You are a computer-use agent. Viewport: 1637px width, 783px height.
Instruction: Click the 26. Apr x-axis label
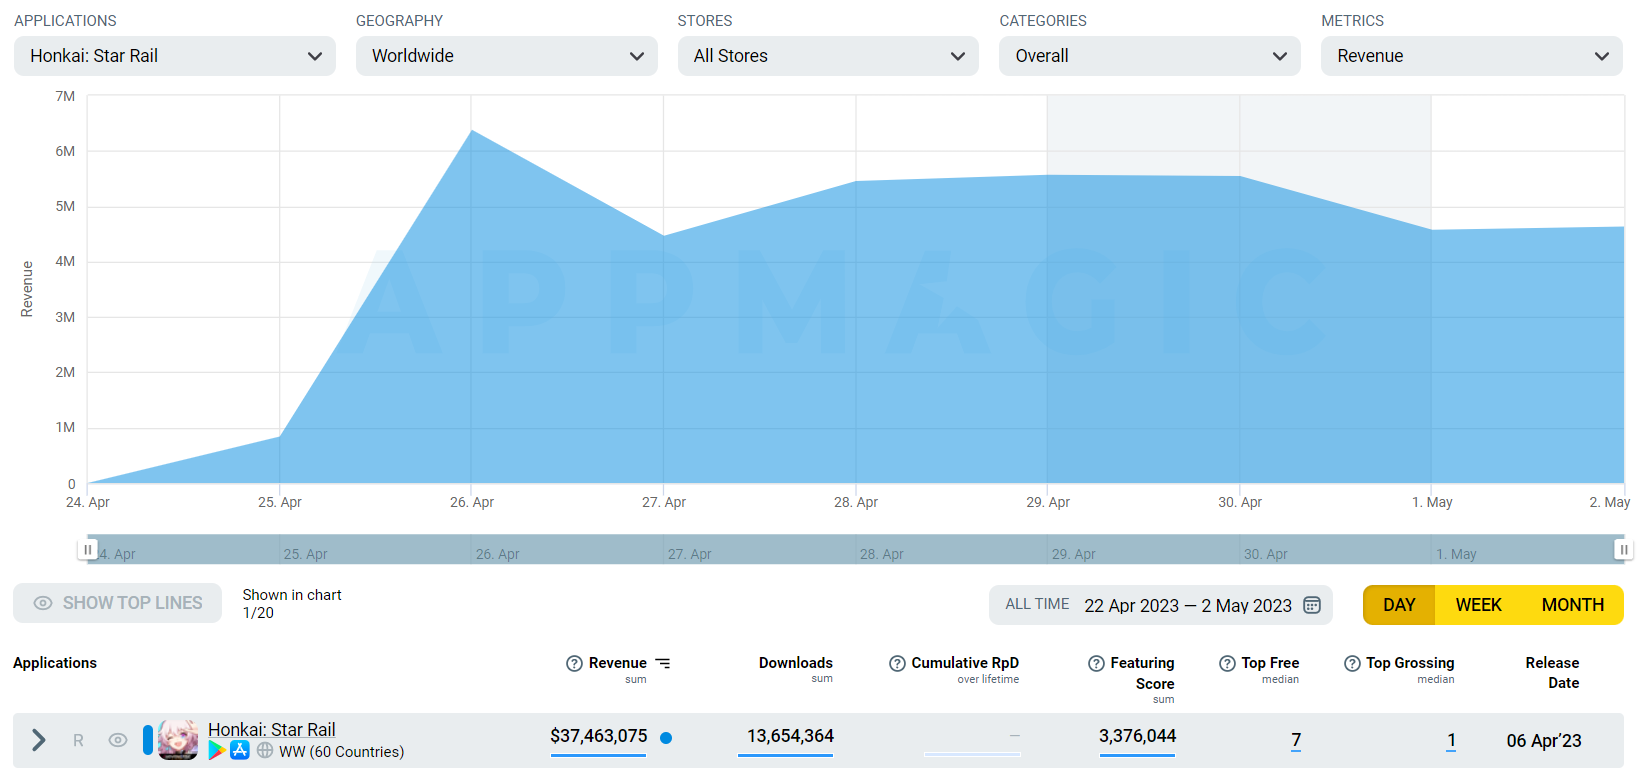pyautogui.click(x=472, y=502)
